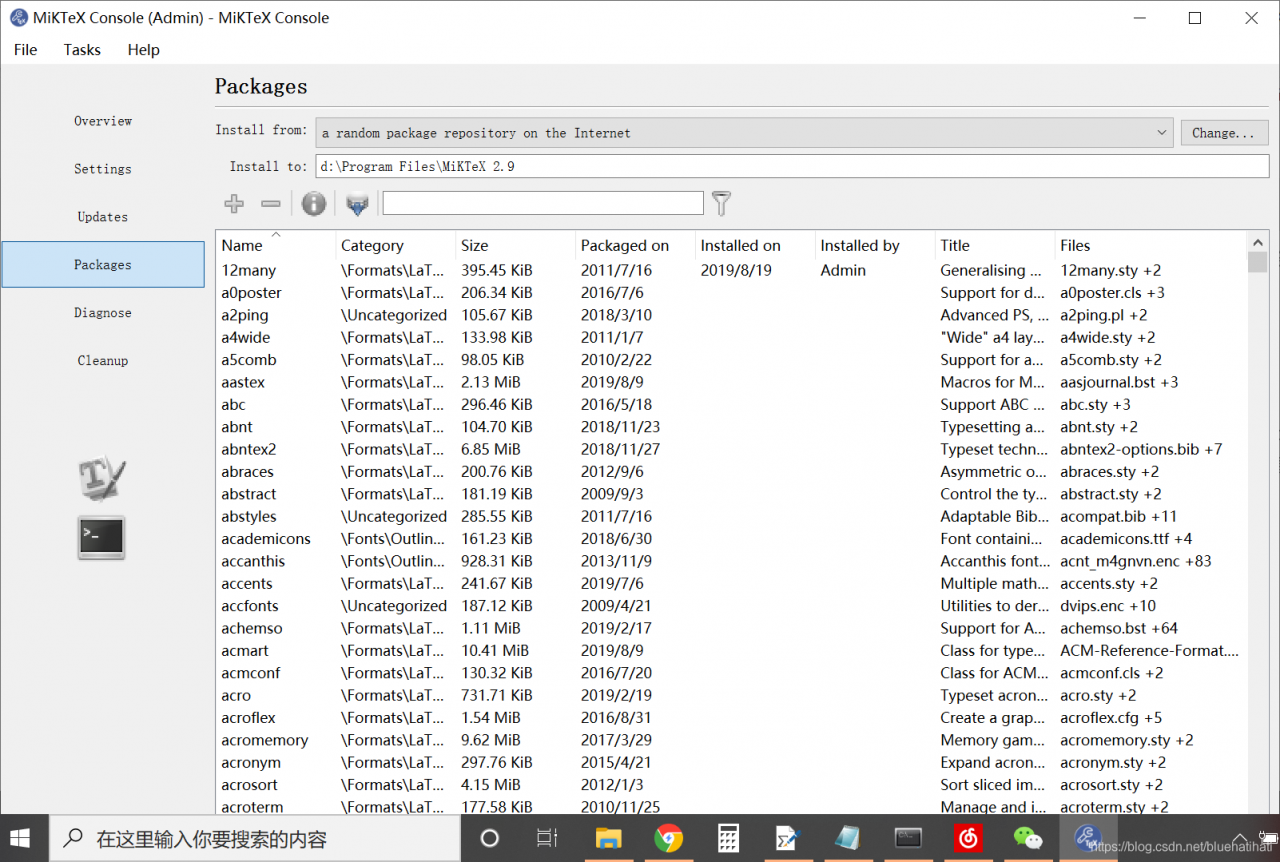
Task: Sort list by Packaged on column
Action: pos(625,246)
